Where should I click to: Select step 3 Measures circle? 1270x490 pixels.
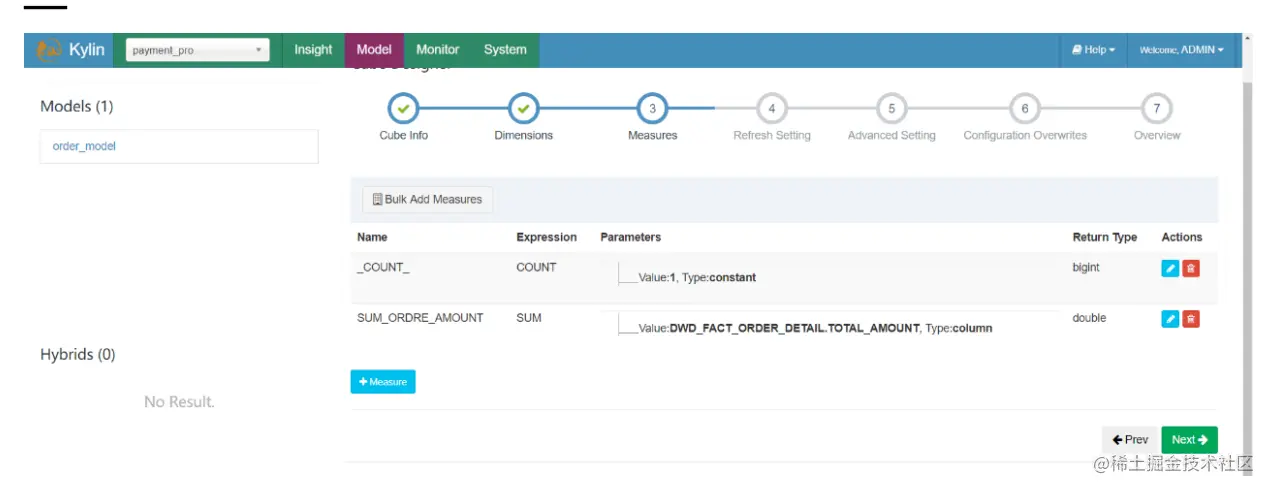coord(652,108)
